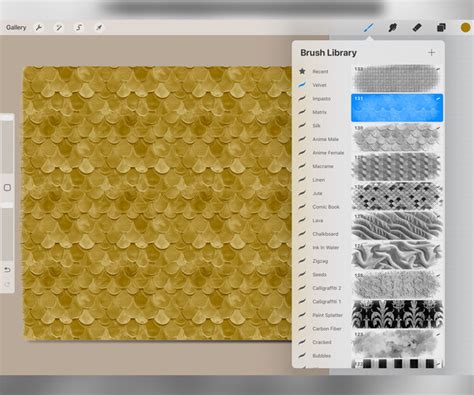Open the Impasto brush set
This screenshot has height=395, width=474.
(x=321, y=99)
